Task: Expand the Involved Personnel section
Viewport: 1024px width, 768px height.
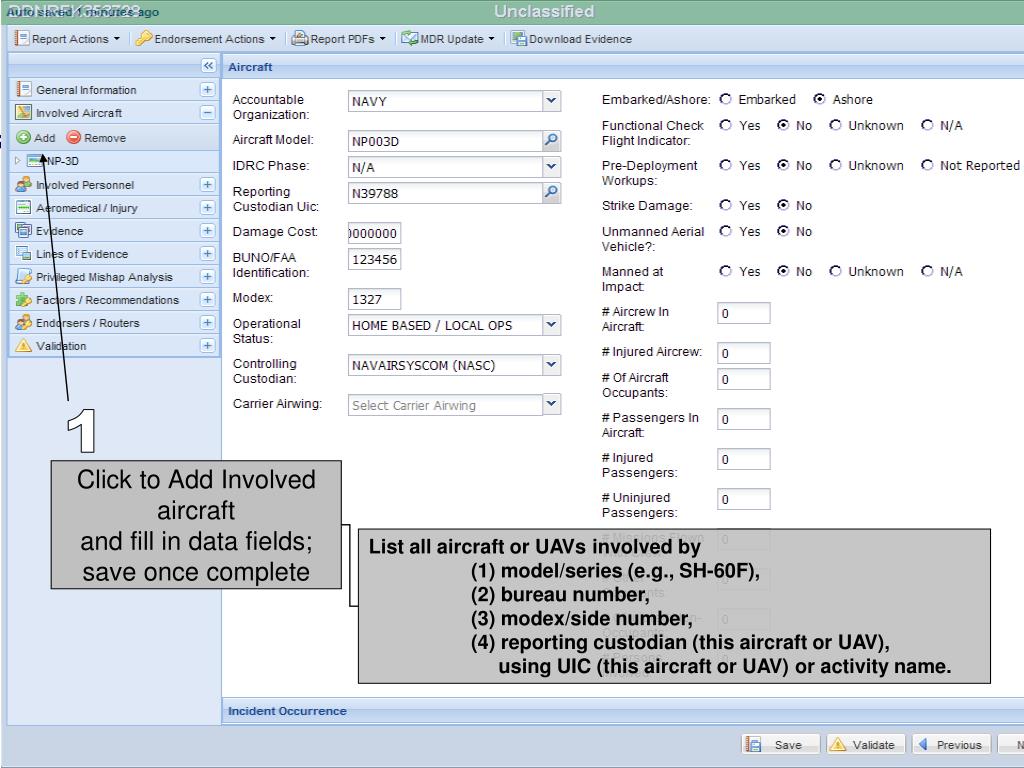Action: (x=208, y=185)
